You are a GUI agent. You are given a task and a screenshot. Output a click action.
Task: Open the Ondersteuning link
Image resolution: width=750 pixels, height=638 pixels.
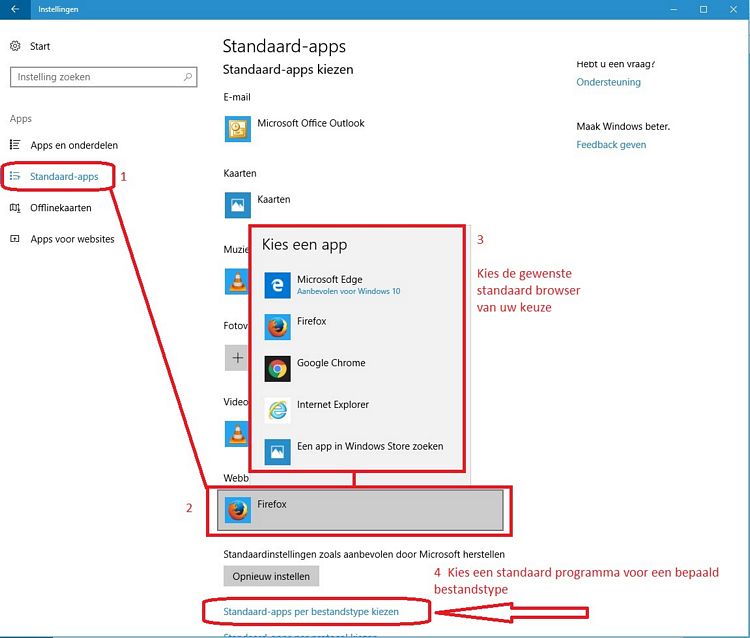pyautogui.click(x=608, y=82)
